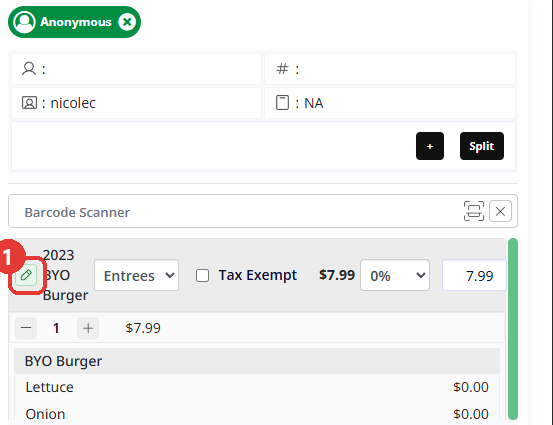Click the $7.99 quantity line total
The image size is (553, 425).
tap(143, 328)
